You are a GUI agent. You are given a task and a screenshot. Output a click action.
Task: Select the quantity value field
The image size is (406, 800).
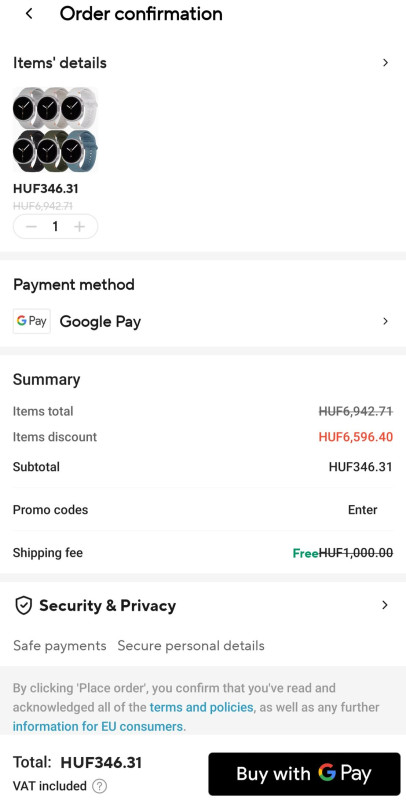tap(55, 227)
